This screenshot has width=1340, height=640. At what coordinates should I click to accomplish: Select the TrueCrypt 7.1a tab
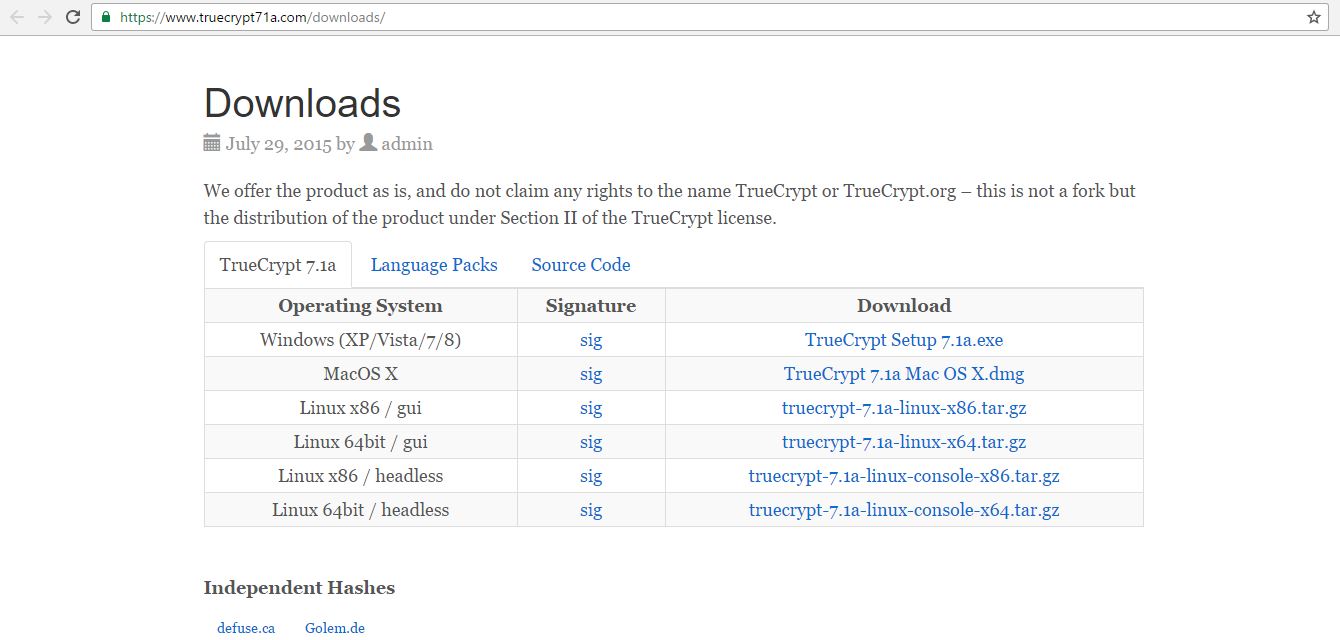[278, 265]
